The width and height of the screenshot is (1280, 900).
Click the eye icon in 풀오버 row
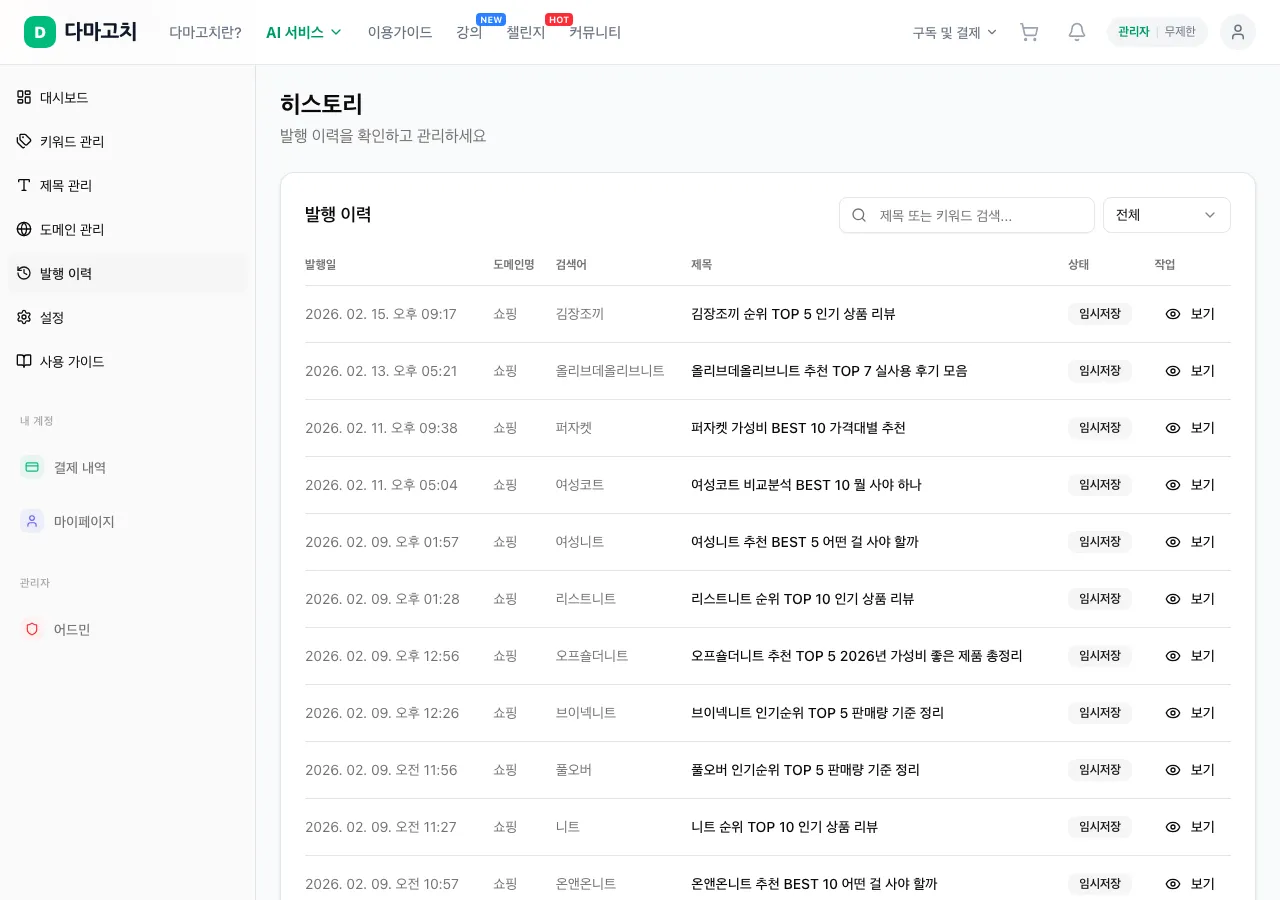tap(1173, 770)
